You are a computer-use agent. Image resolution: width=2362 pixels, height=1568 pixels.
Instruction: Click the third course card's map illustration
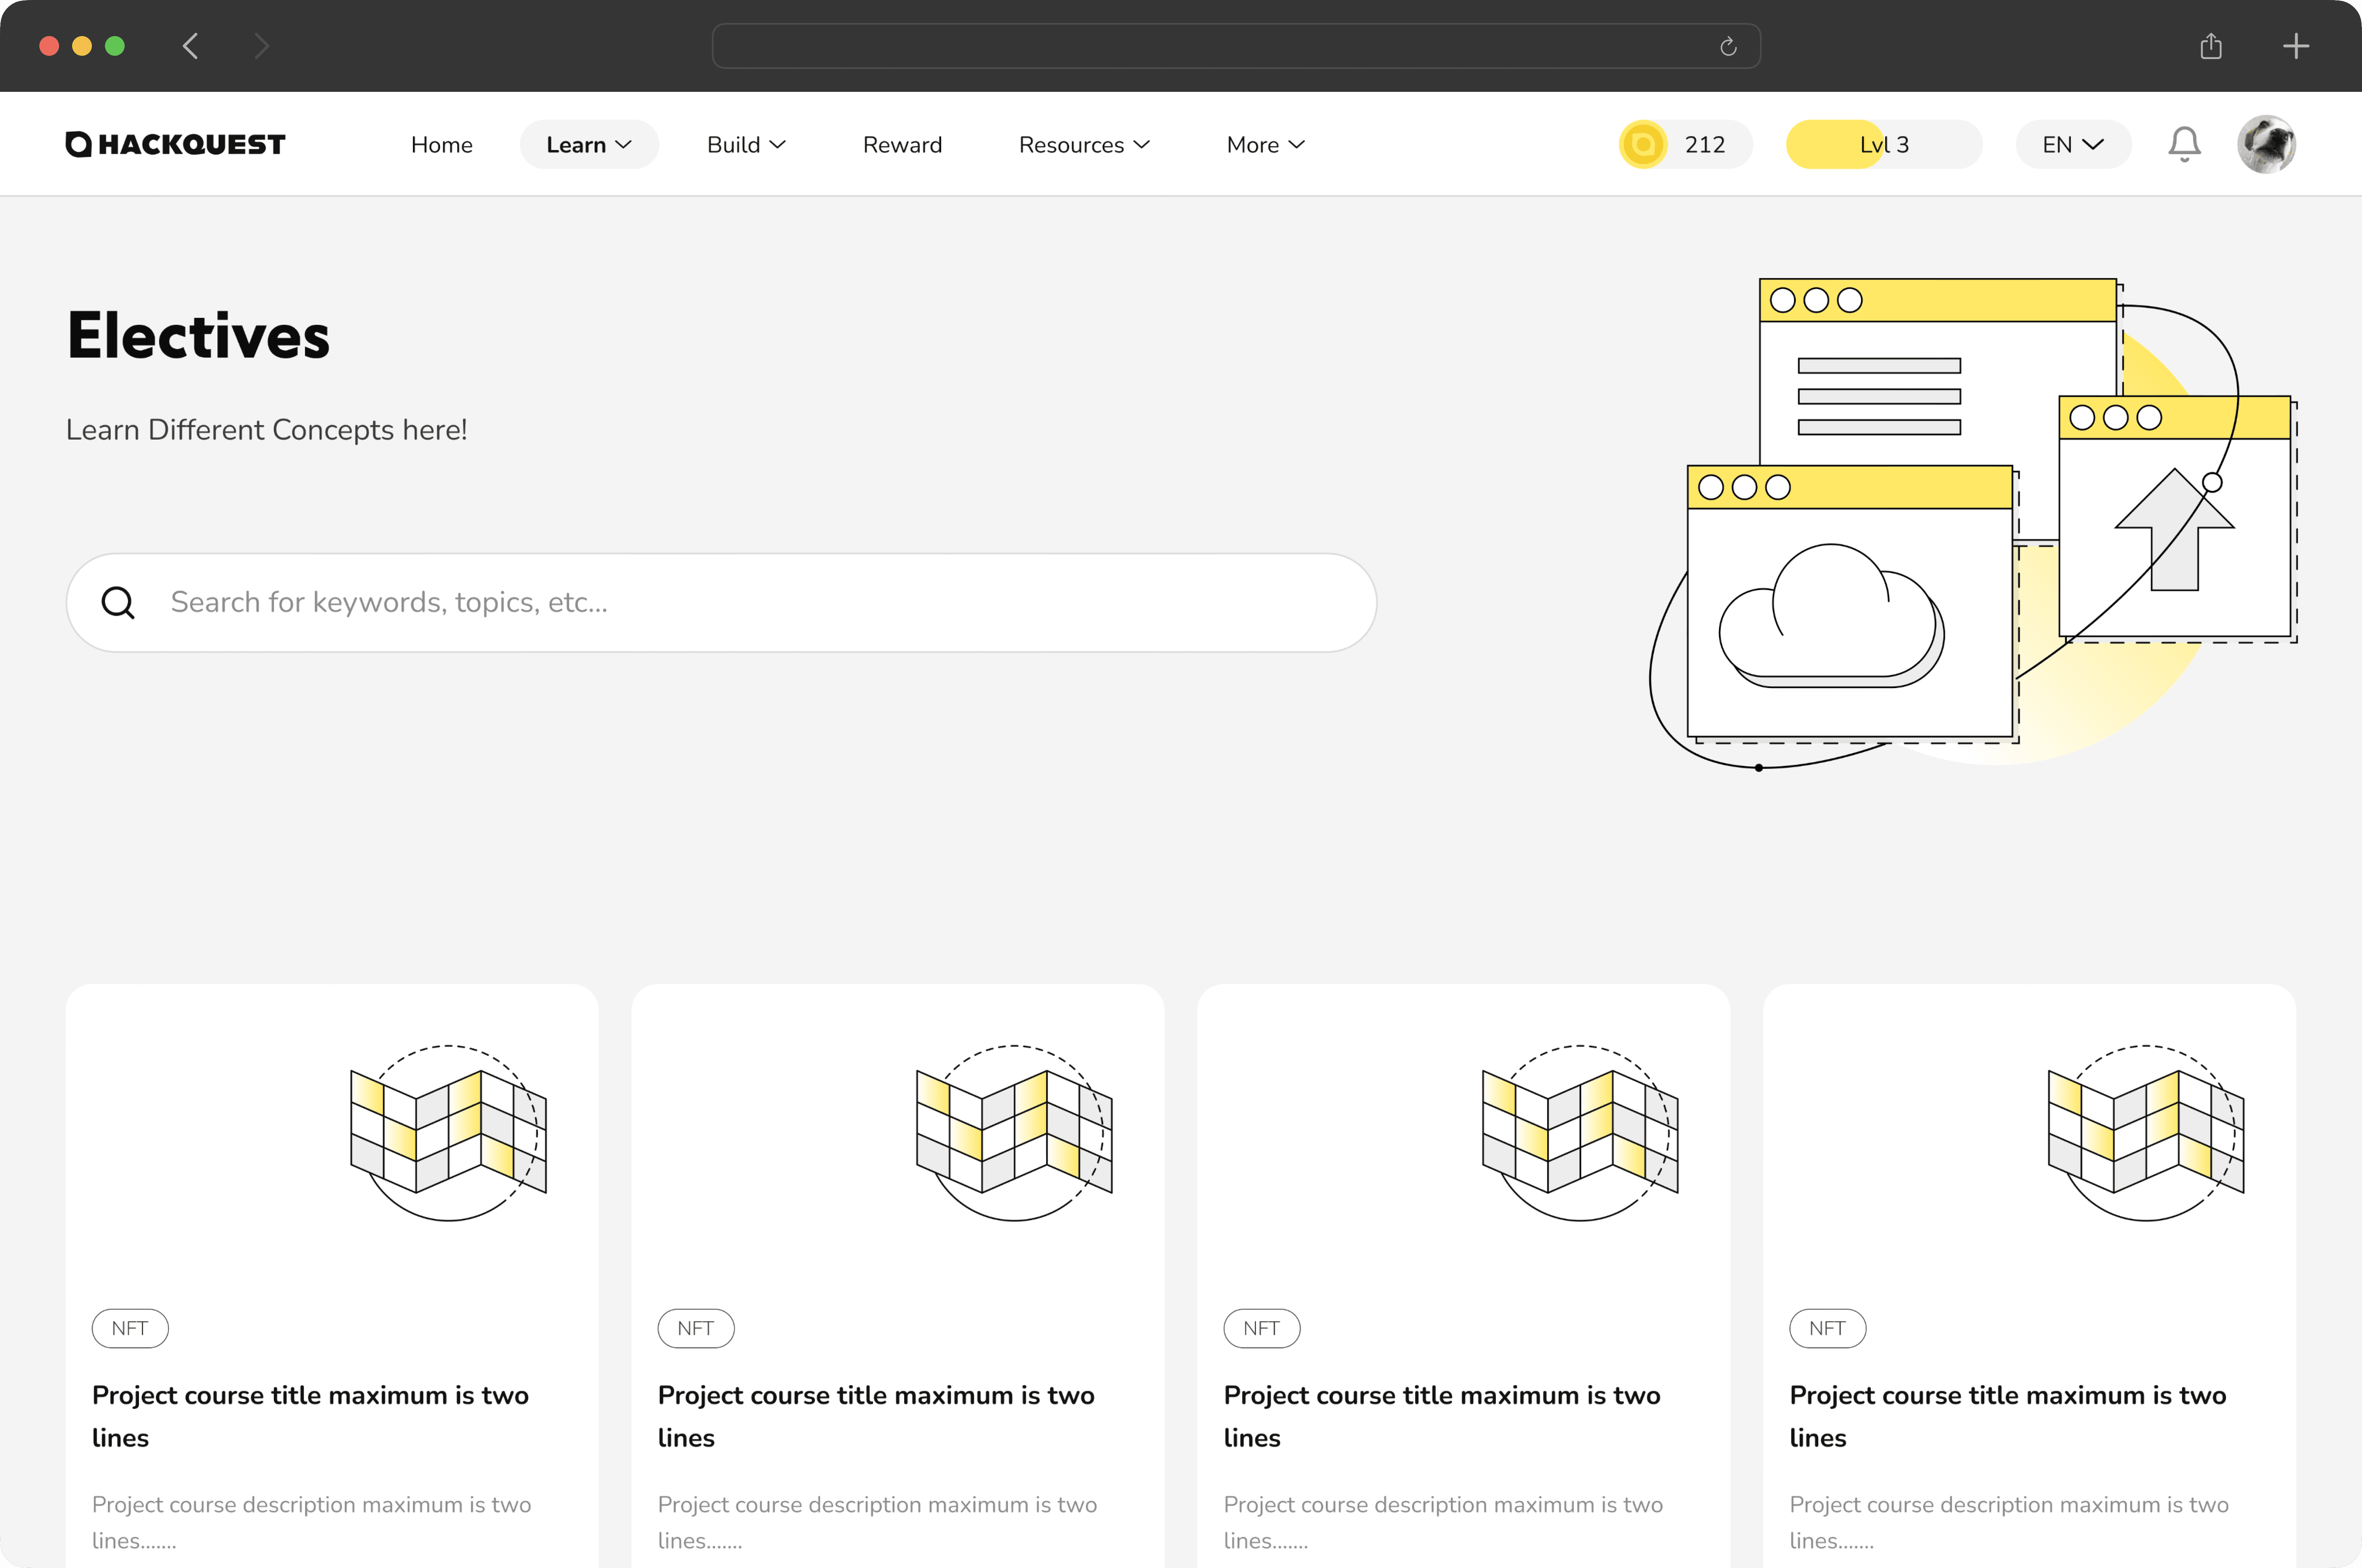click(1580, 1133)
